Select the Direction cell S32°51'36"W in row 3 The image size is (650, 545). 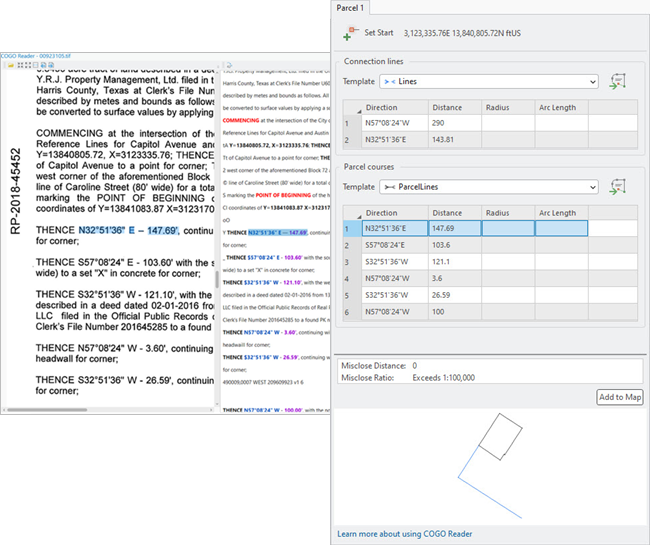[x=395, y=262]
